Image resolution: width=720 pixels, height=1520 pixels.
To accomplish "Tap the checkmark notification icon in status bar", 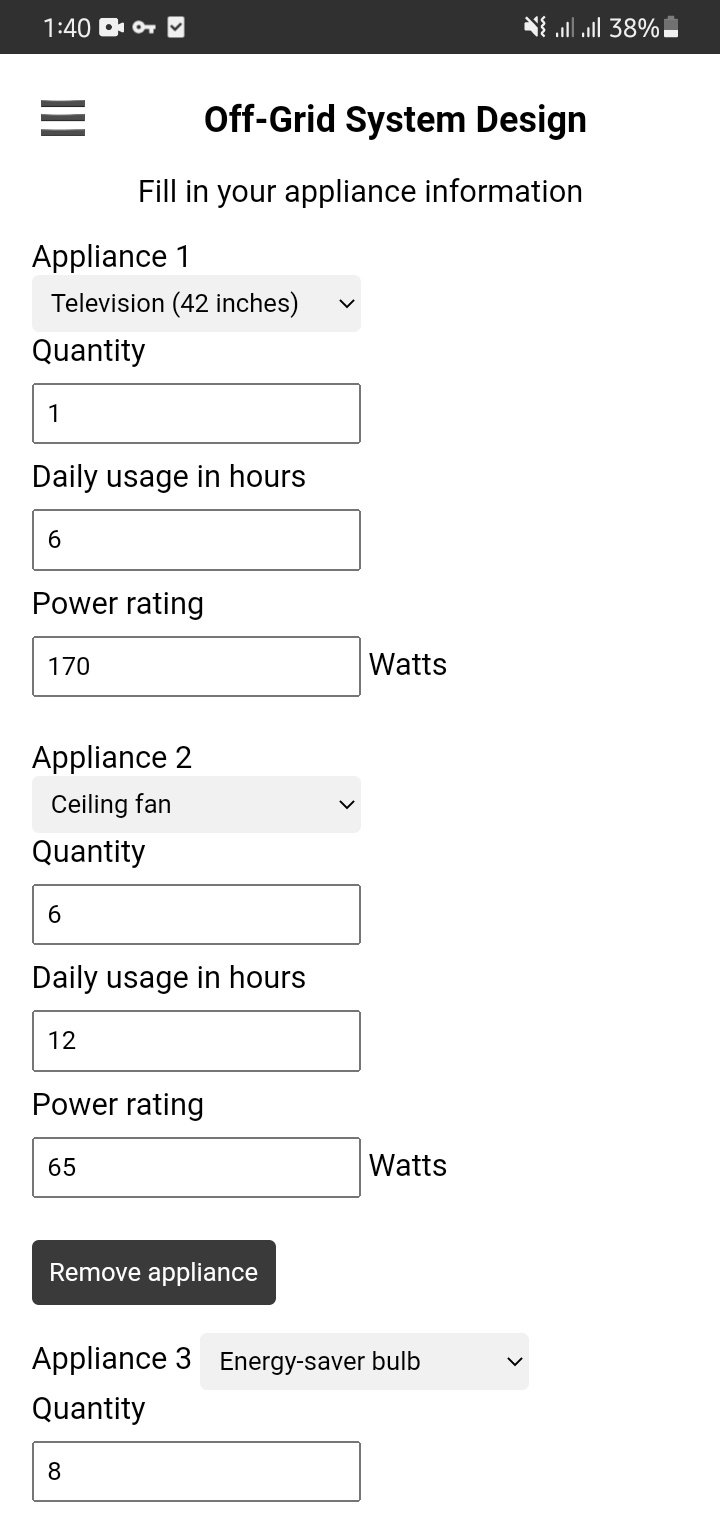I will click(174, 27).
